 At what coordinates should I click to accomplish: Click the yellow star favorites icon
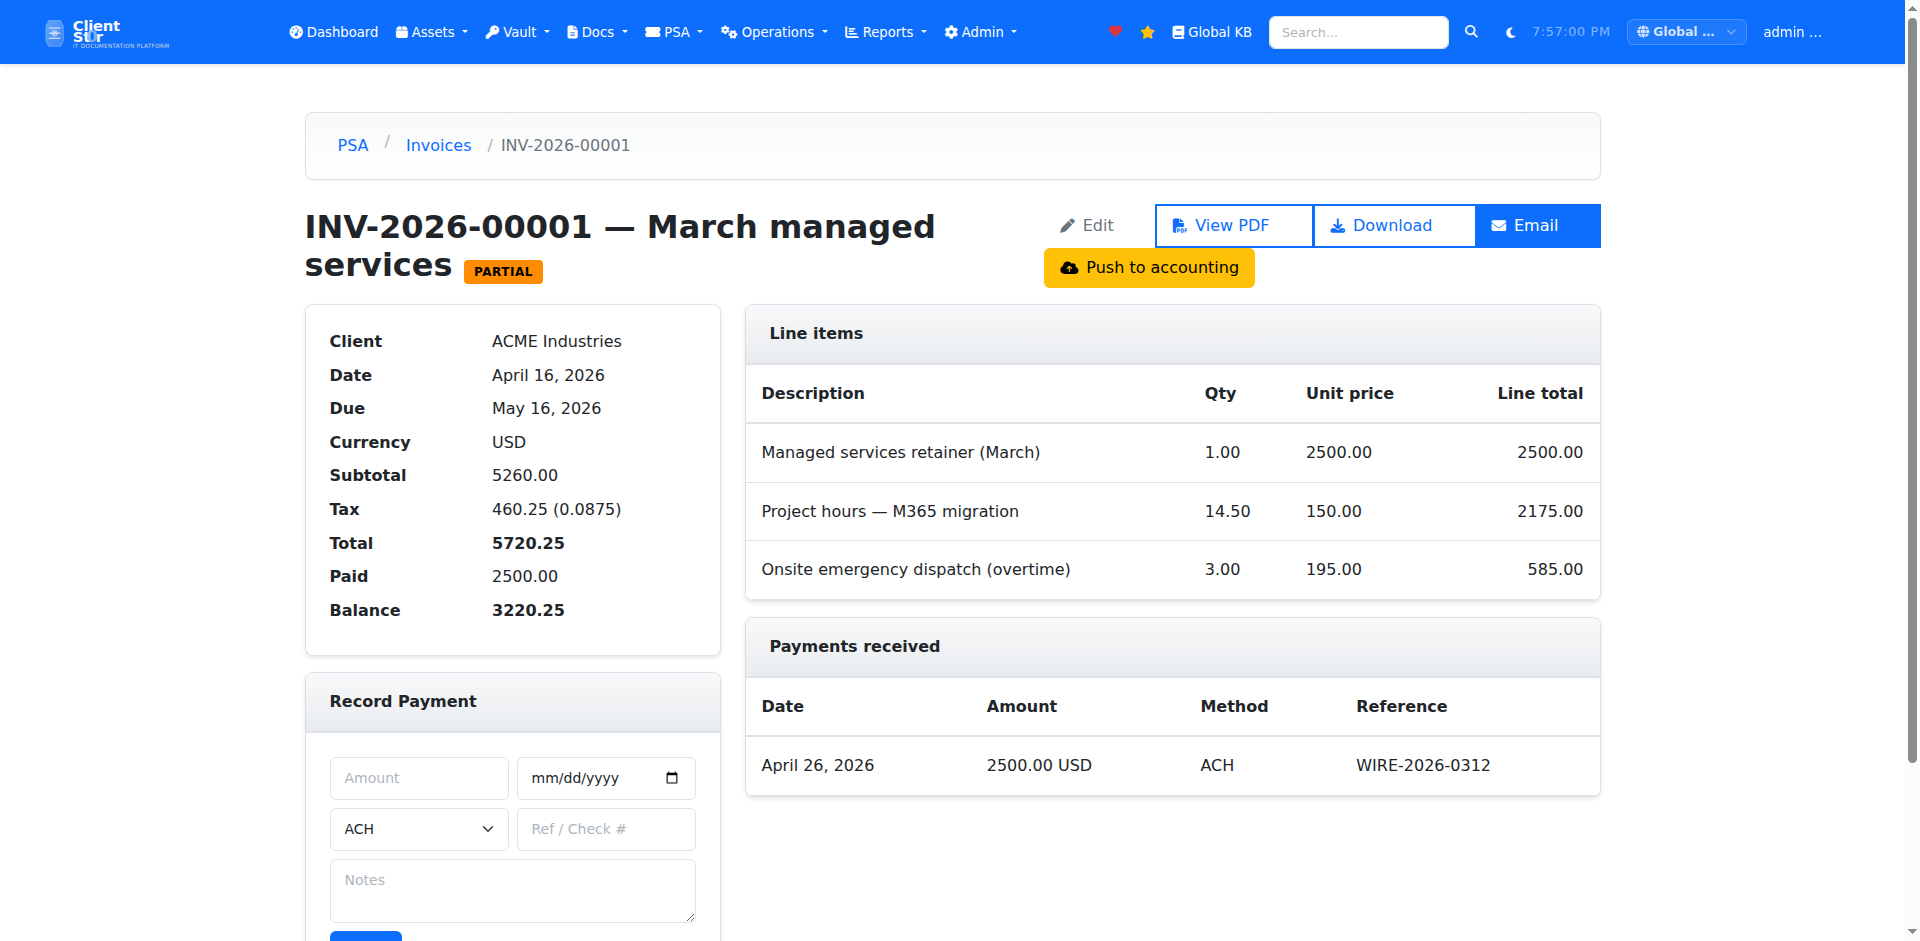click(1147, 32)
